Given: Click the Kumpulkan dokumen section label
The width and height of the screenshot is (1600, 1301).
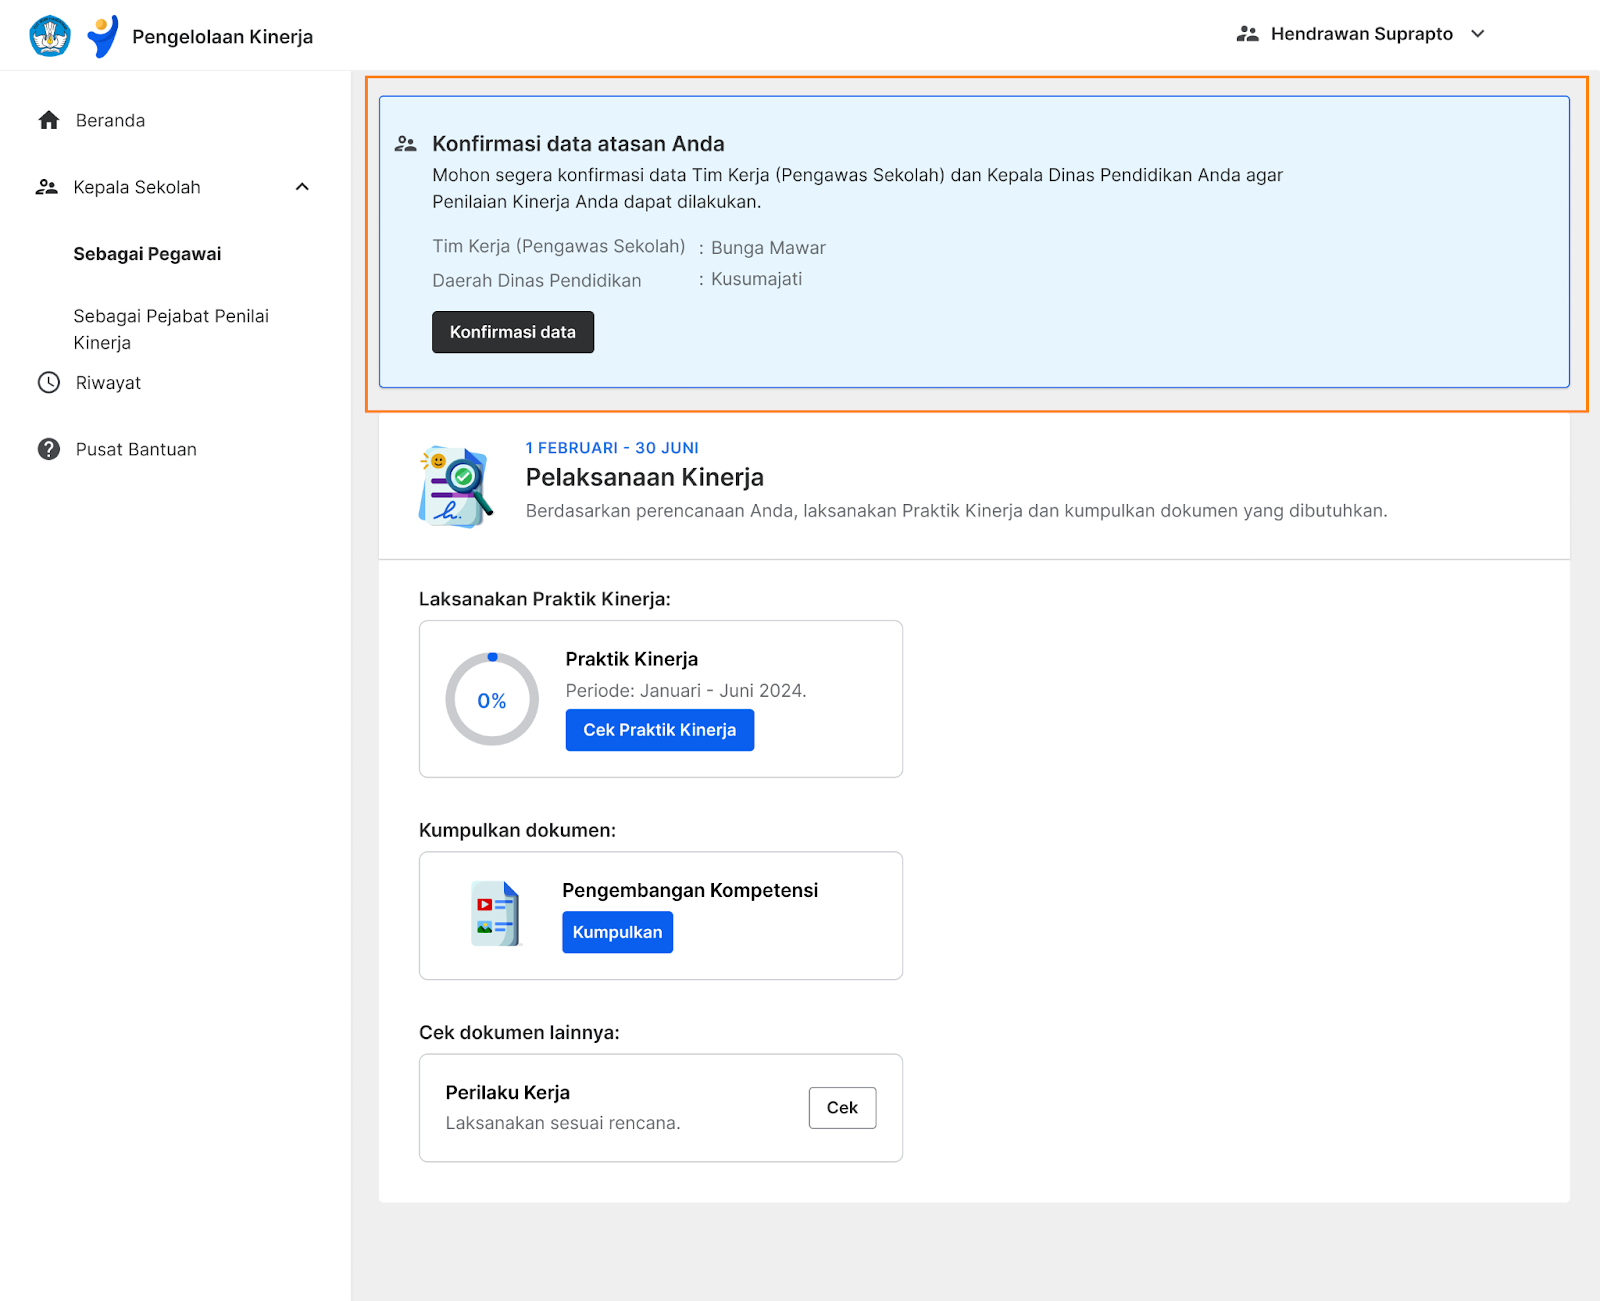Looking at the screenshot, I should tap(517, 830).
